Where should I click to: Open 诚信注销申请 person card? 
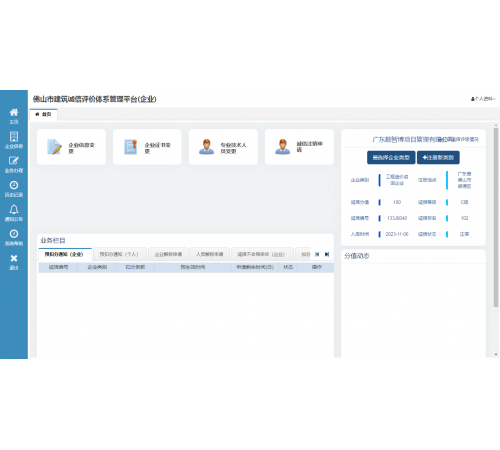(x=299, y=147)
